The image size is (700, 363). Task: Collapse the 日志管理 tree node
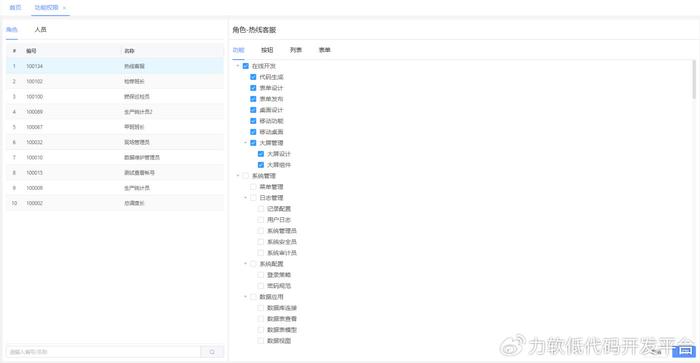246,198
